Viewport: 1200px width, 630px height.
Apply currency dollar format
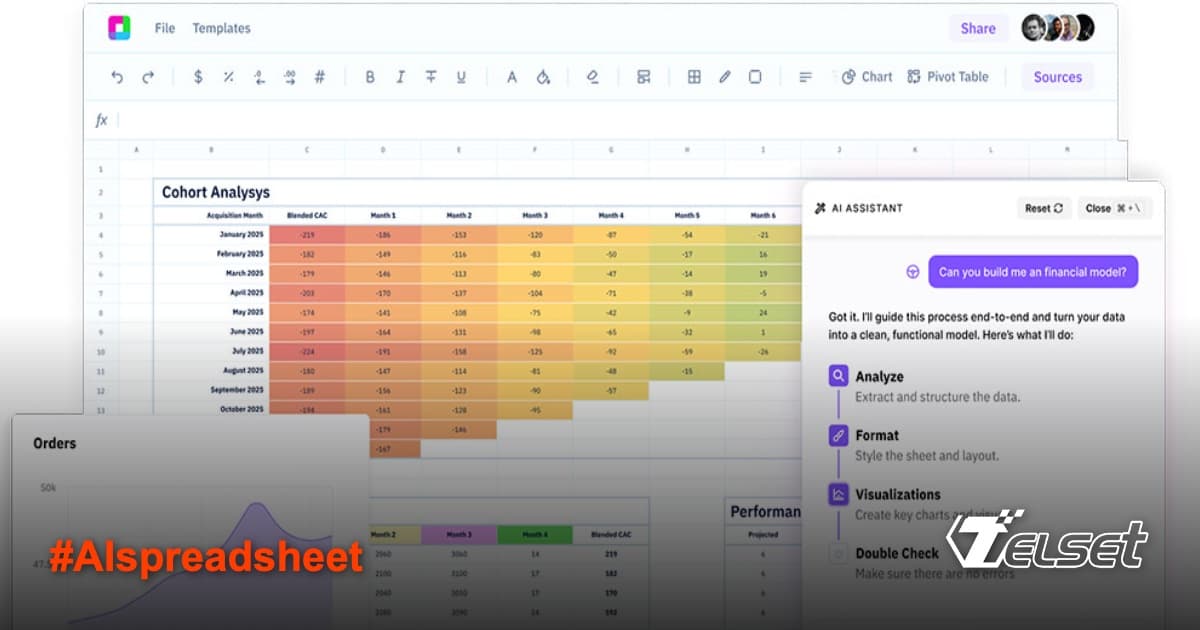198,77
